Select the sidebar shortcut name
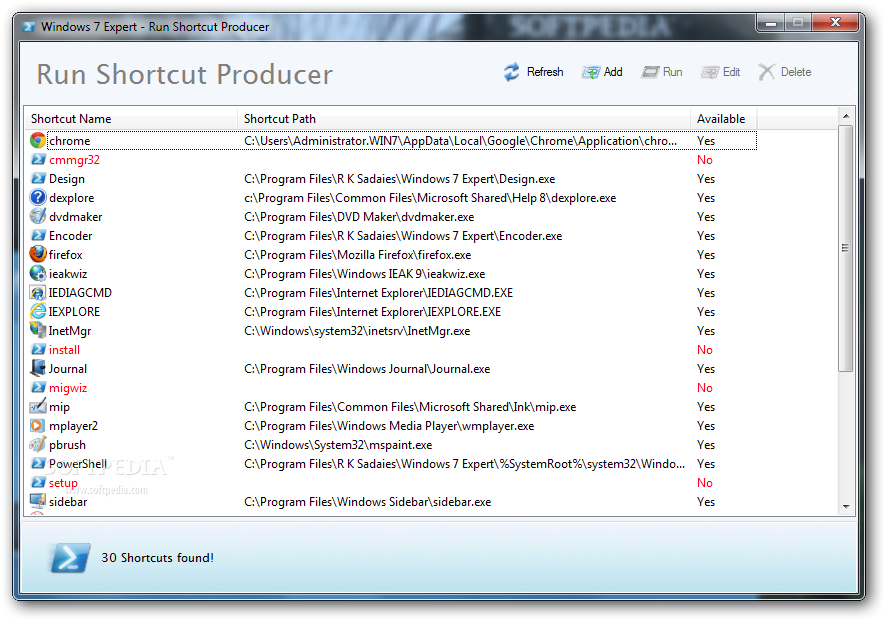 tap(68, 502)
